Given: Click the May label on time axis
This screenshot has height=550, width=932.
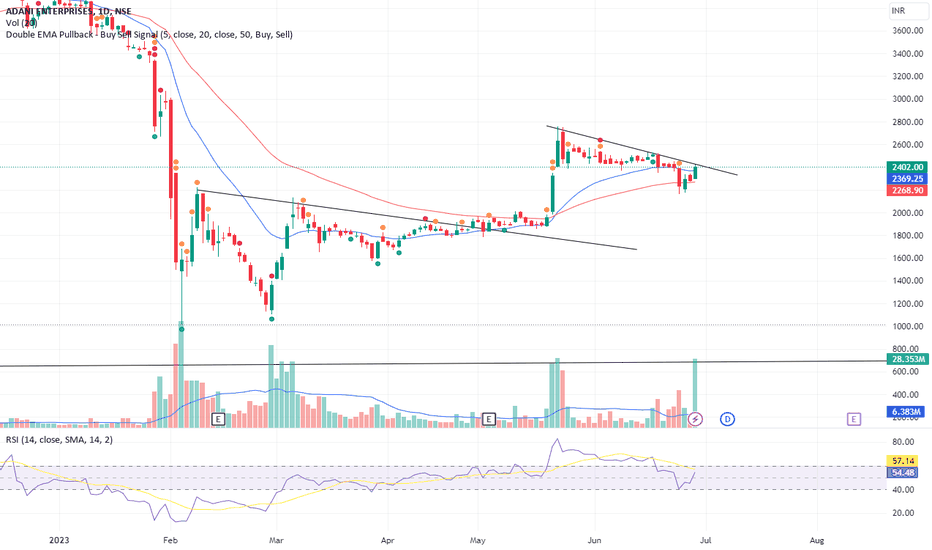Looking at the screenshot, I should [478, 540].
